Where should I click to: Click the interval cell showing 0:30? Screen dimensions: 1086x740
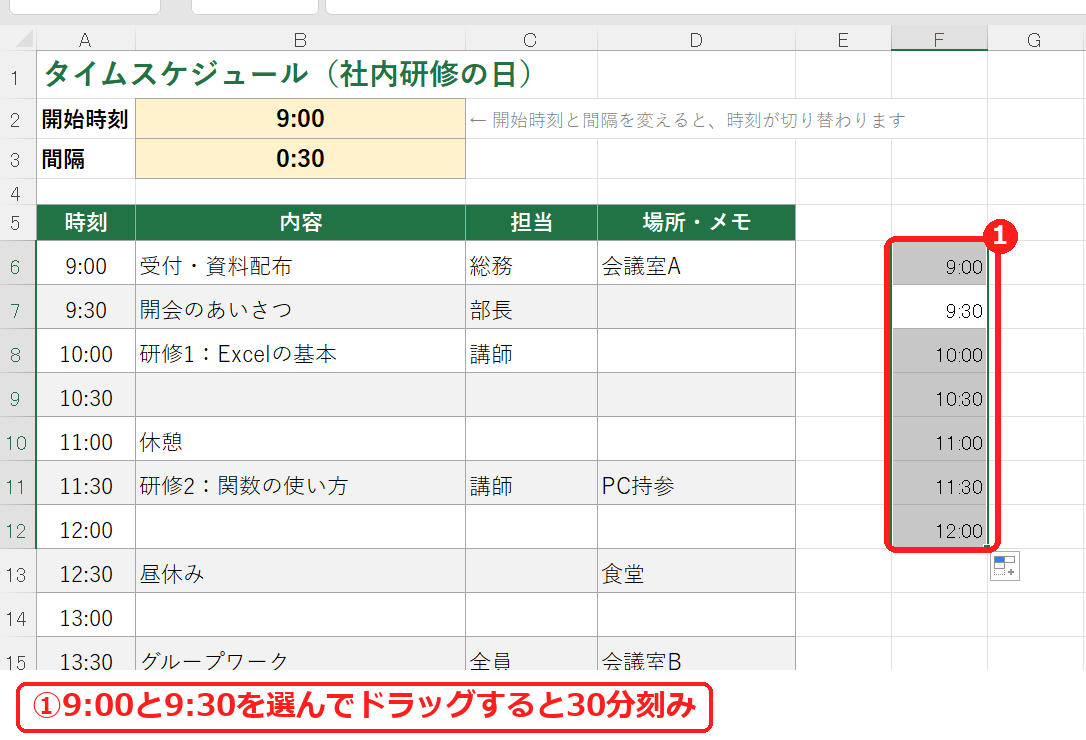pyautogui.click(x=300, y=159)
